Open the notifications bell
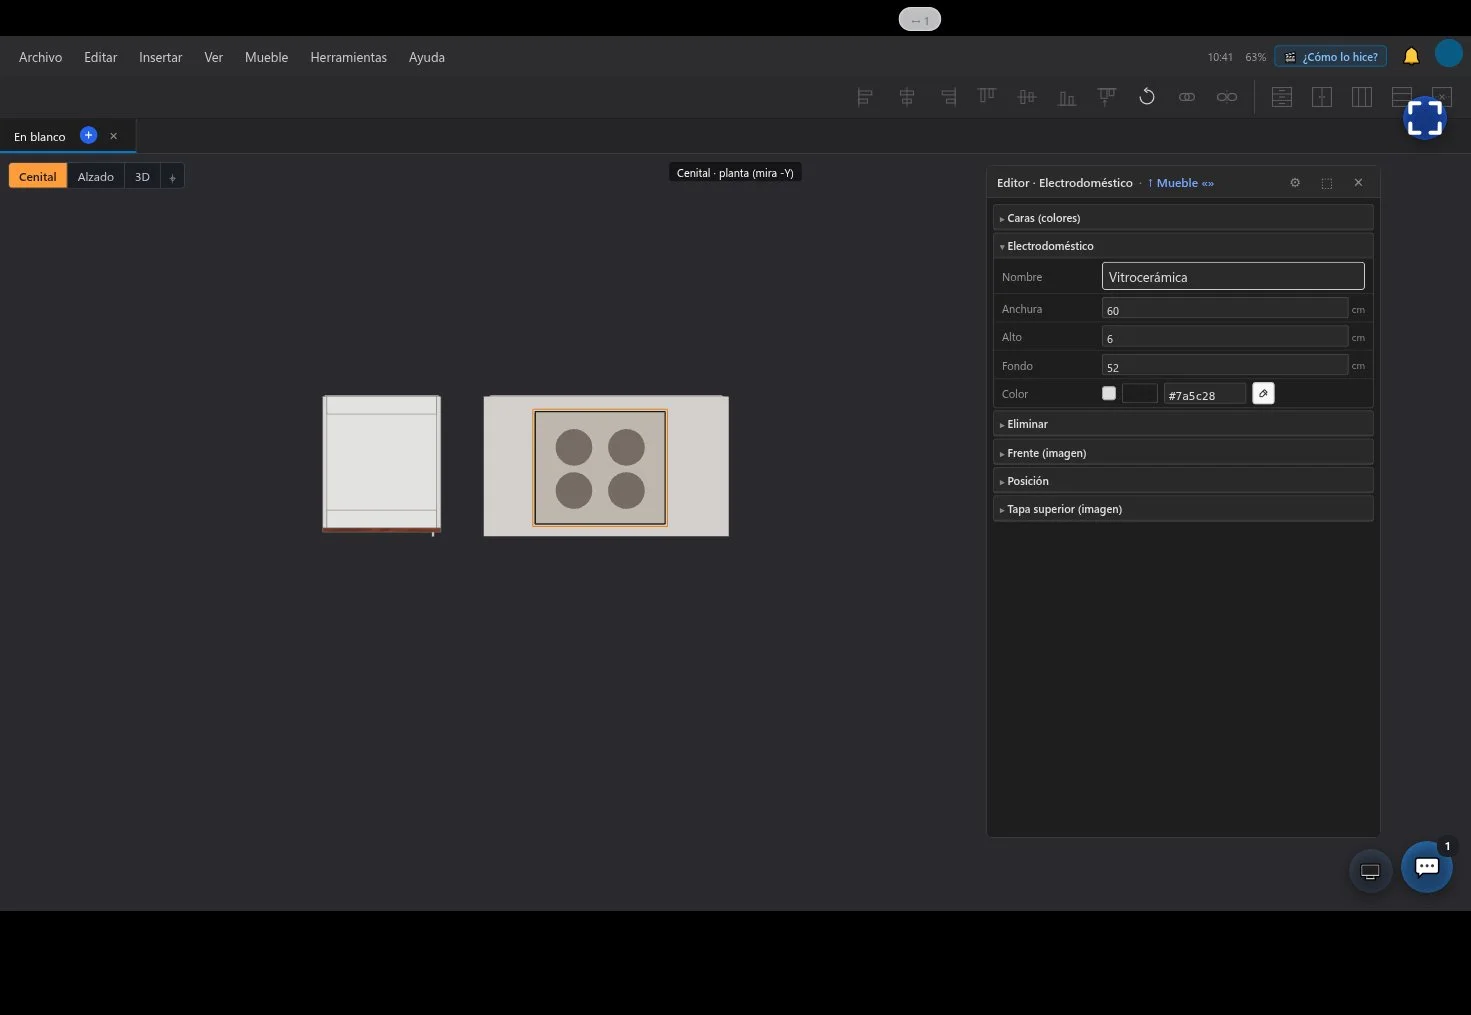 (1411, 56)
